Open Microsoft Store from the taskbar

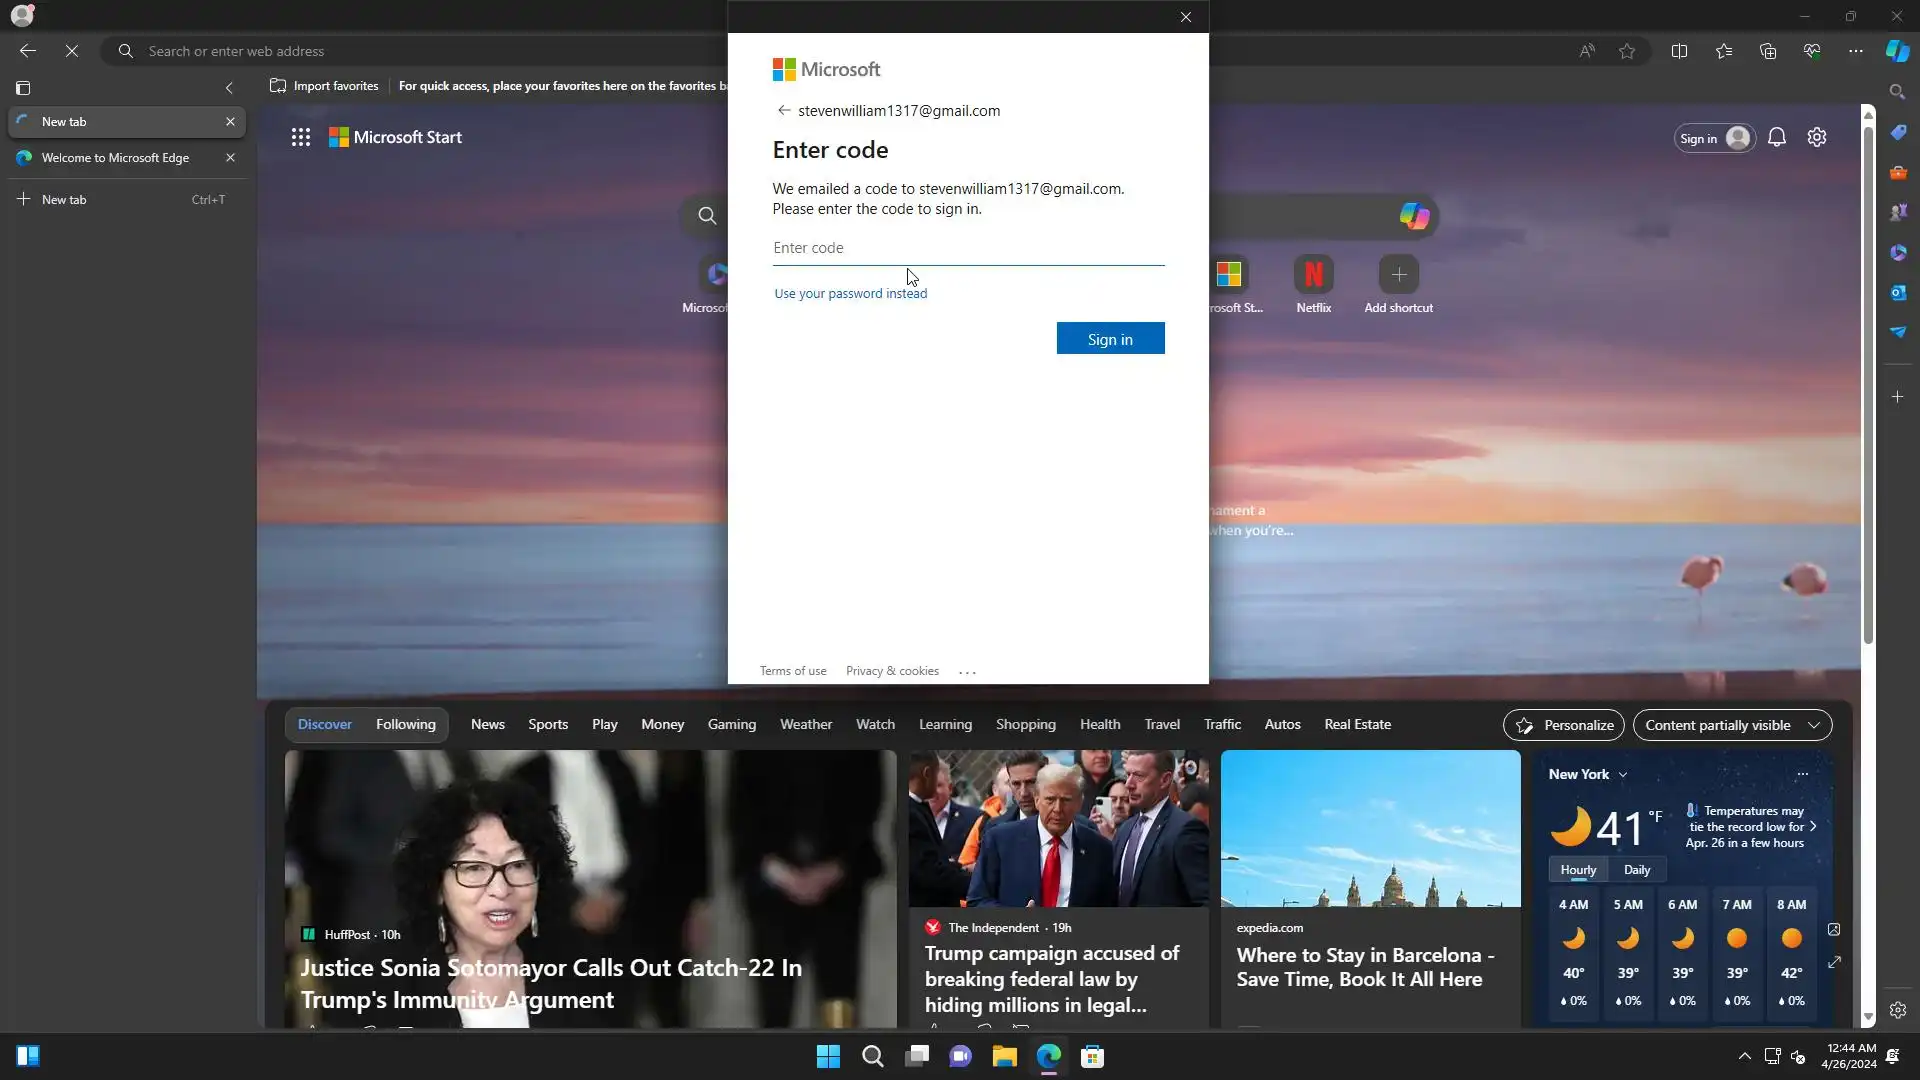point(1092,1056)
